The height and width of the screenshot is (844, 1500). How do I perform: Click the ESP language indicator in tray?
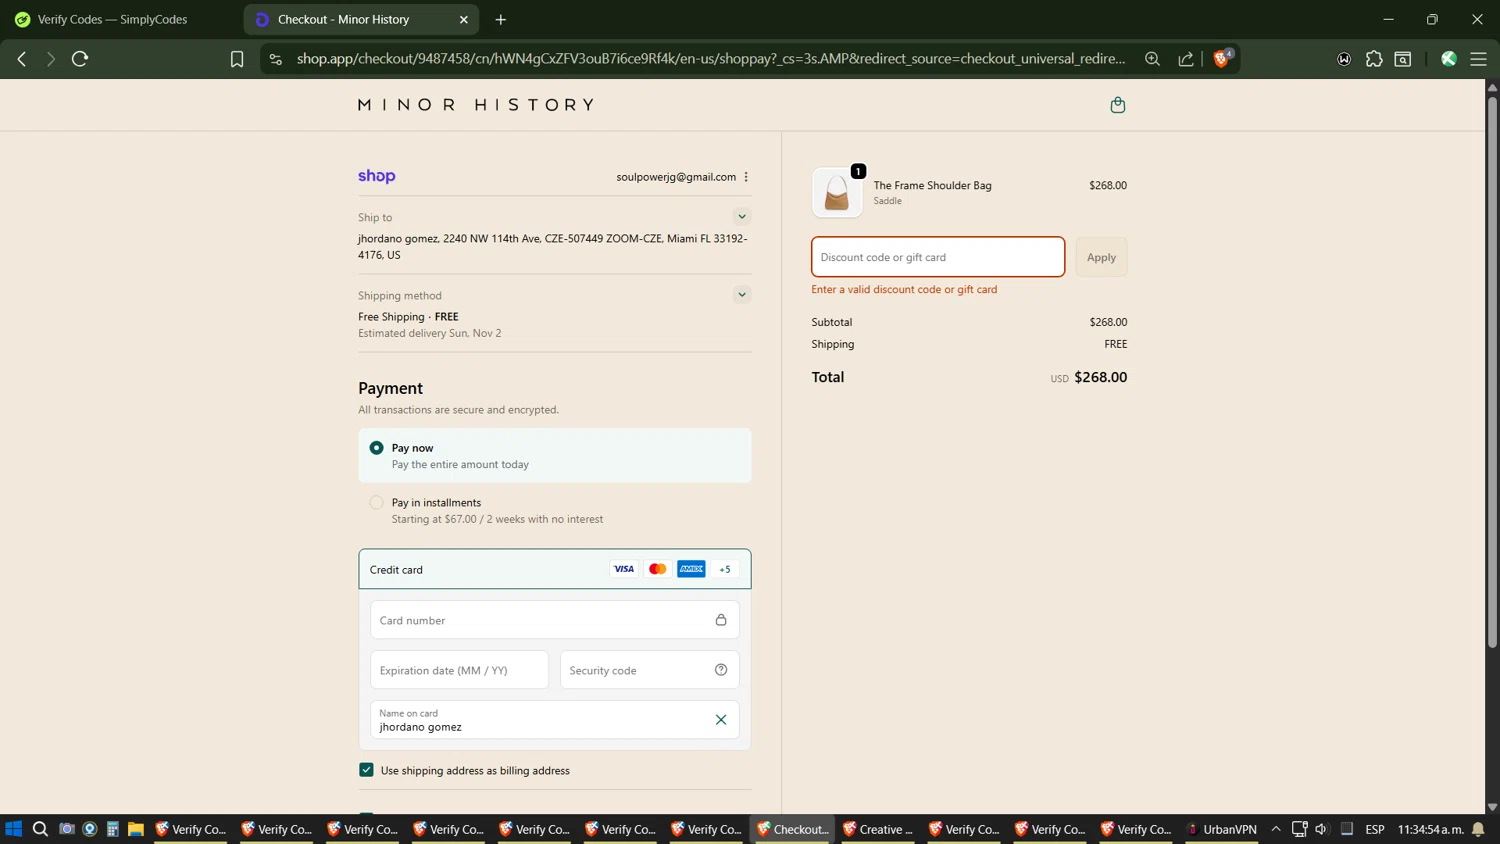point(1375,829)
